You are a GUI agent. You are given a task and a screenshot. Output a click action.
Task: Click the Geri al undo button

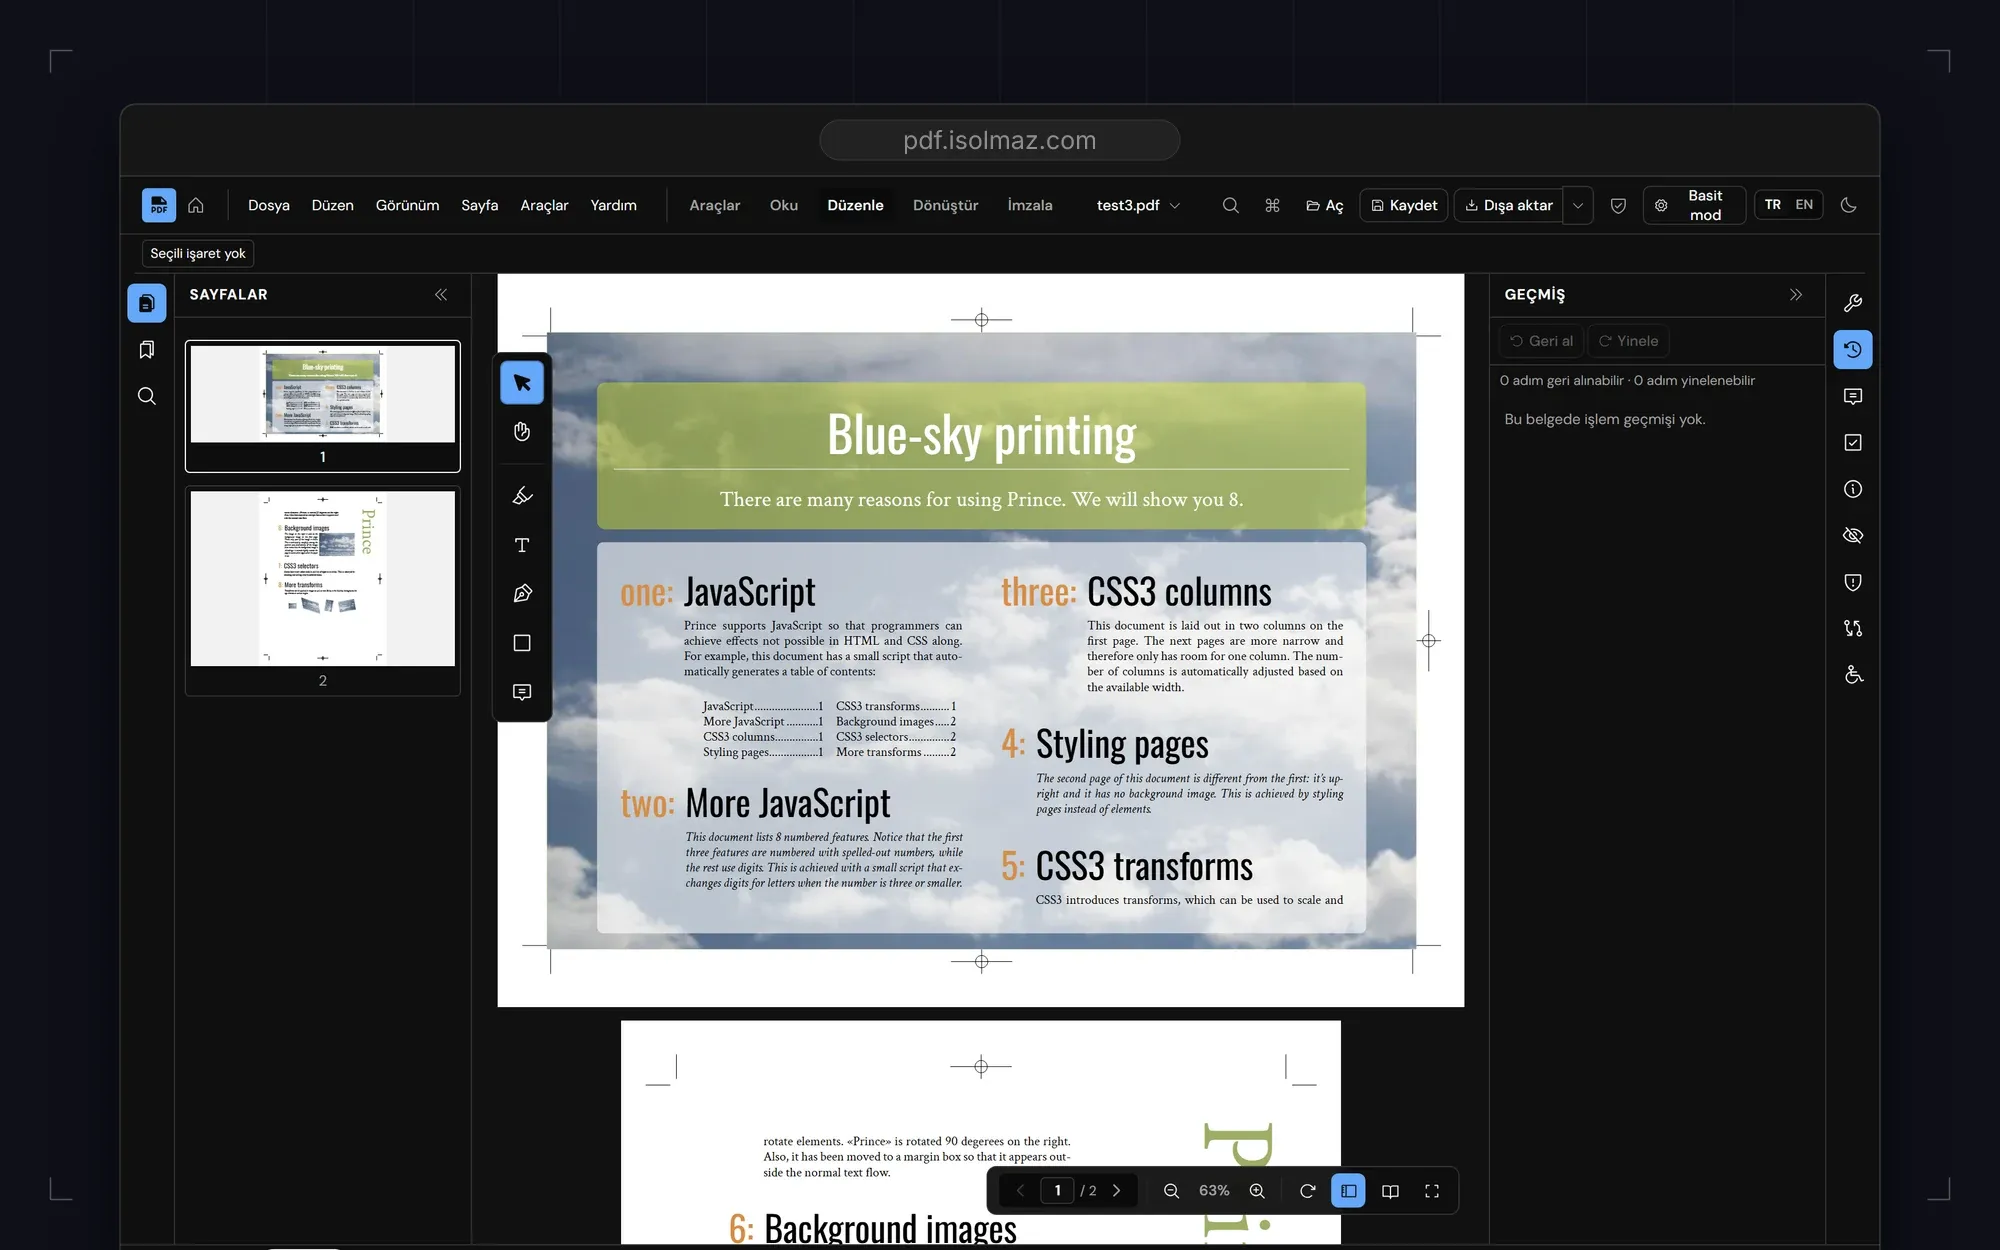(x=1541, y=341)
